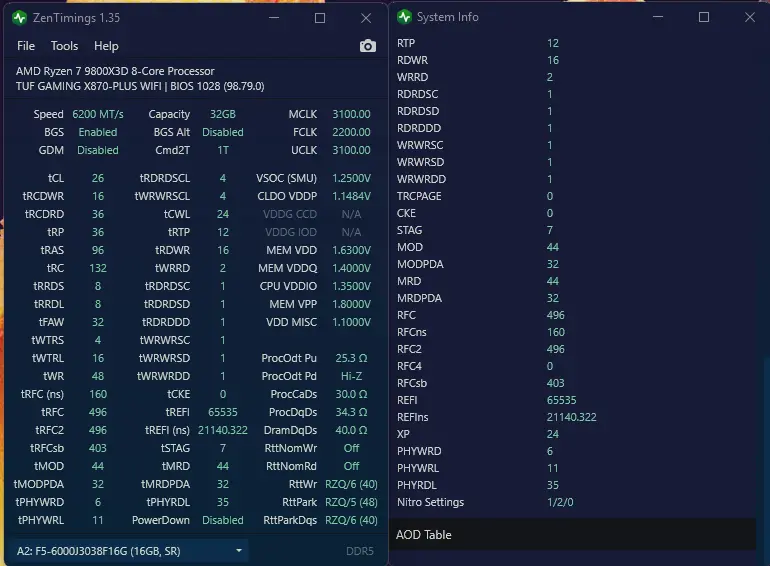Click the RttNomWr Off value
Image resolution: width=770 pixels, height=566 pixels.
(351, 448)
